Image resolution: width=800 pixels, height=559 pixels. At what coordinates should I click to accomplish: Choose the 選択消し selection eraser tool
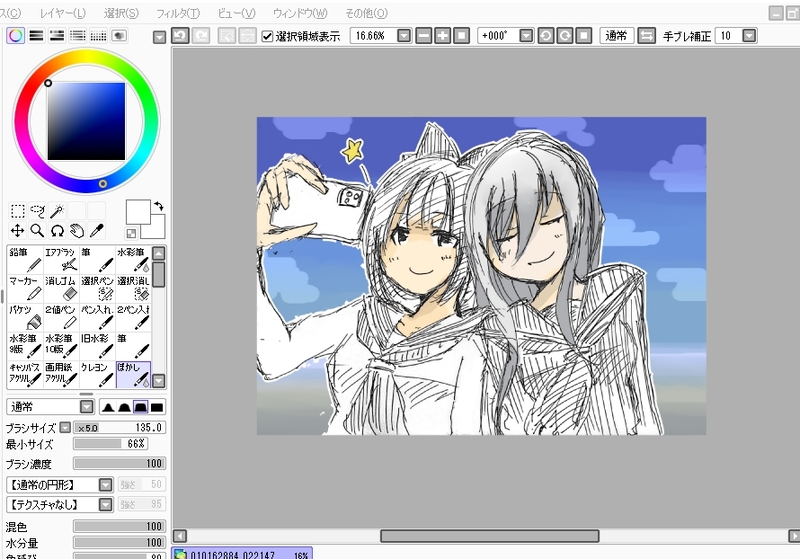point(133,288)
